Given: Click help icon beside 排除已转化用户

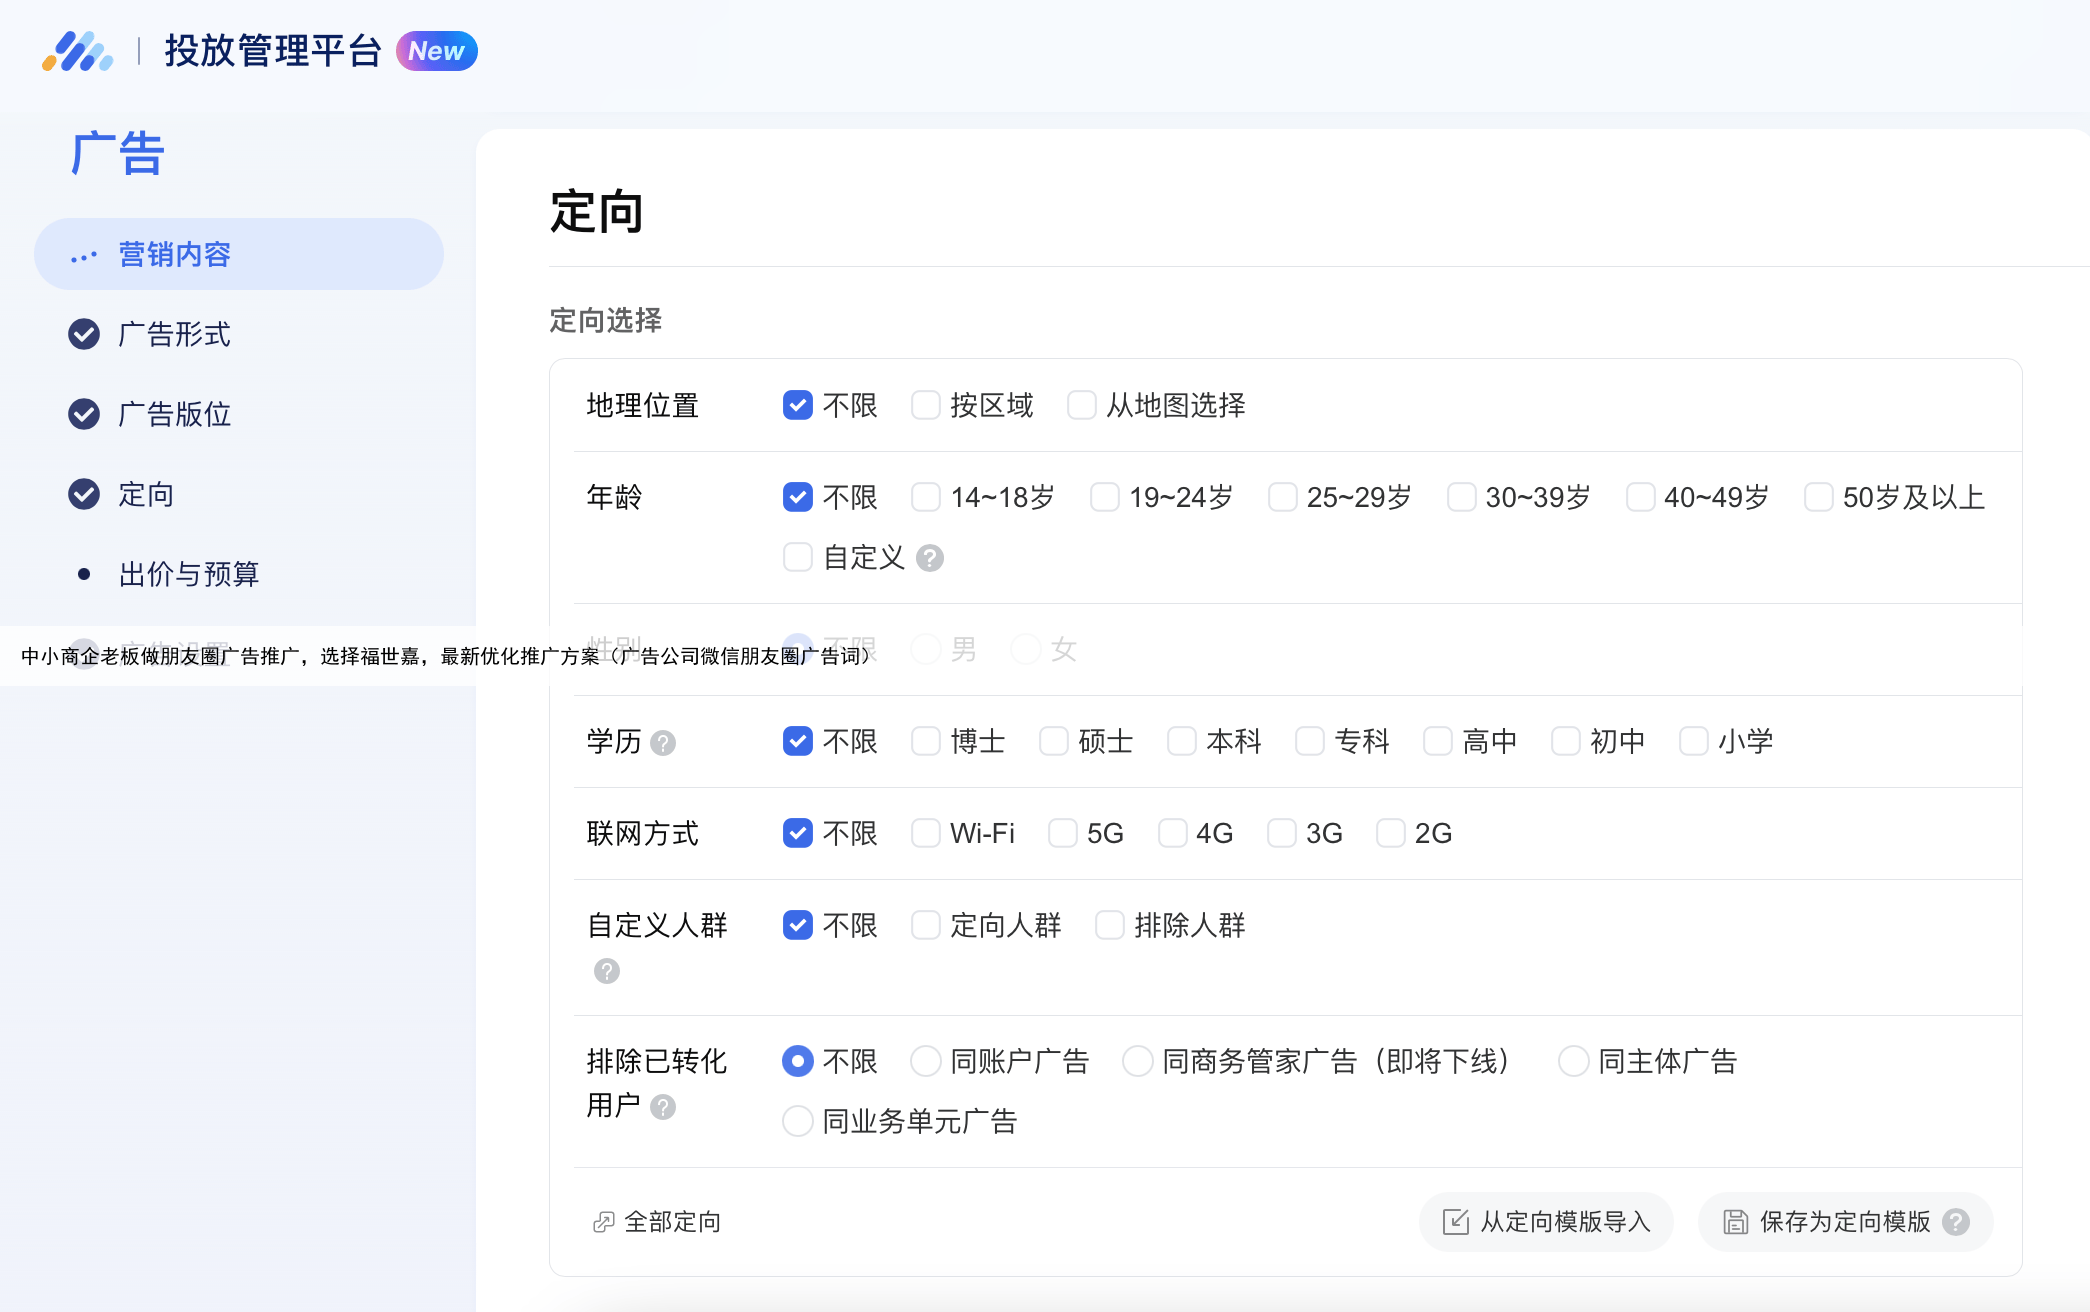Looking at the screenshot, I should [663, 1107].
